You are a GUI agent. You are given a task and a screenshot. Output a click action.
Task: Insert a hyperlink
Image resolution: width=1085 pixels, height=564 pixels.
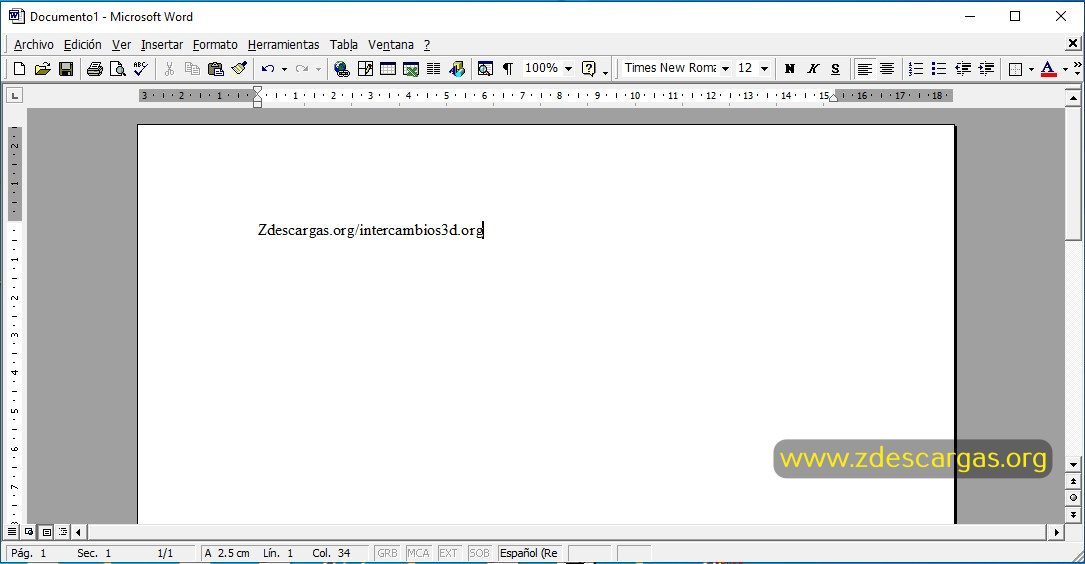[341, 69]
